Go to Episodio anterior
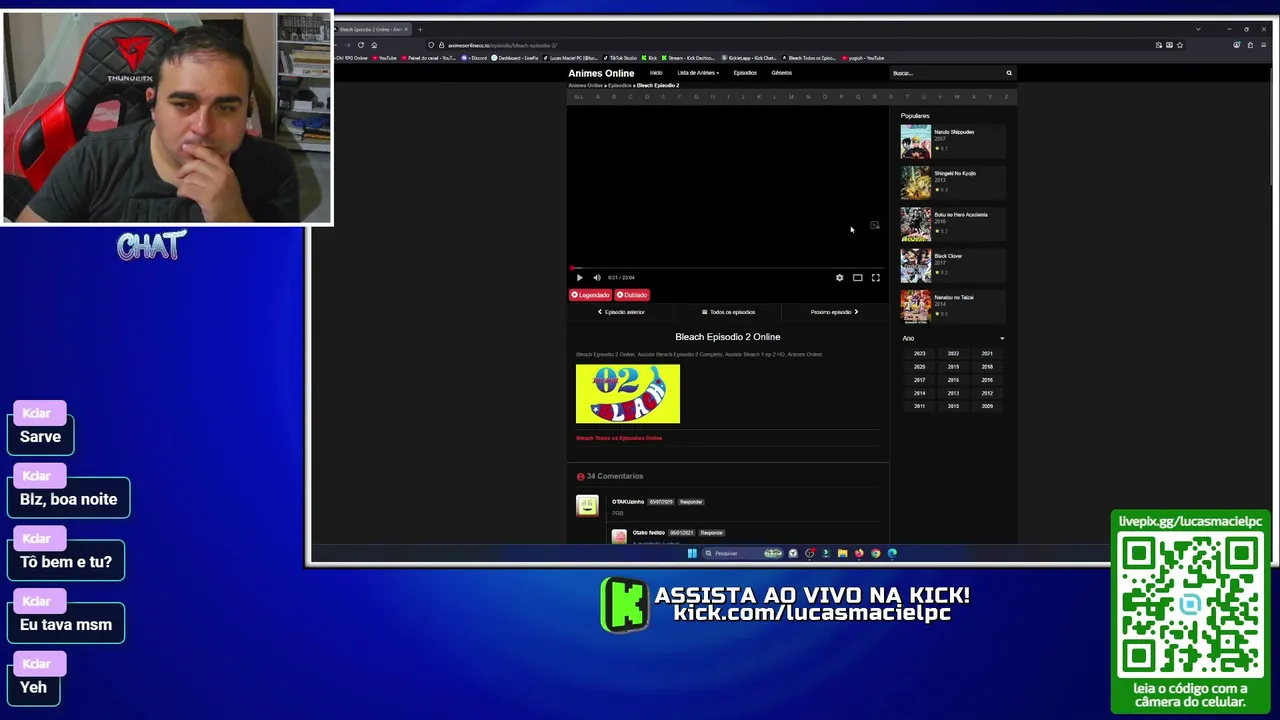 coord(621,312)
